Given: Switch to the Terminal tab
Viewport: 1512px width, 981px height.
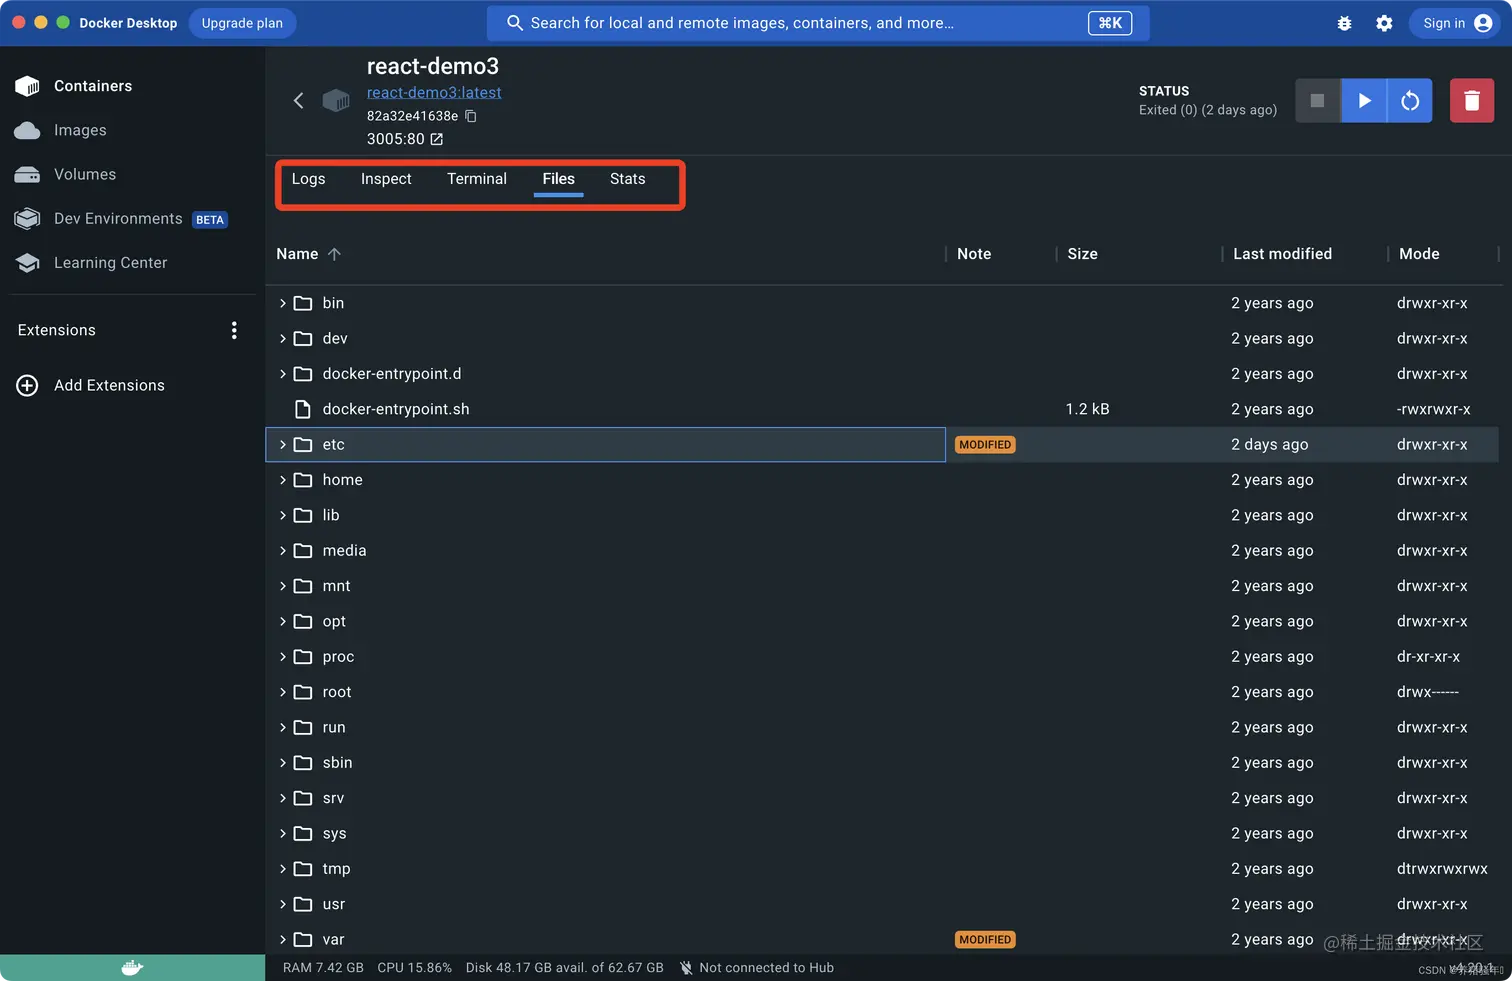Looking at the screenshot, I should point(477,179).
